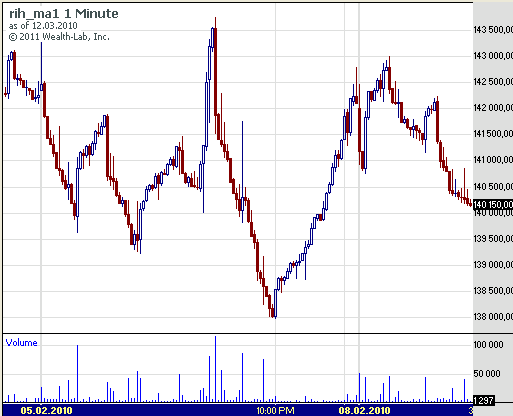Viewport: 513px width, 416px height.
Task: Click the chart title rih_ma1 1 Minute
Action: (64, 14)
